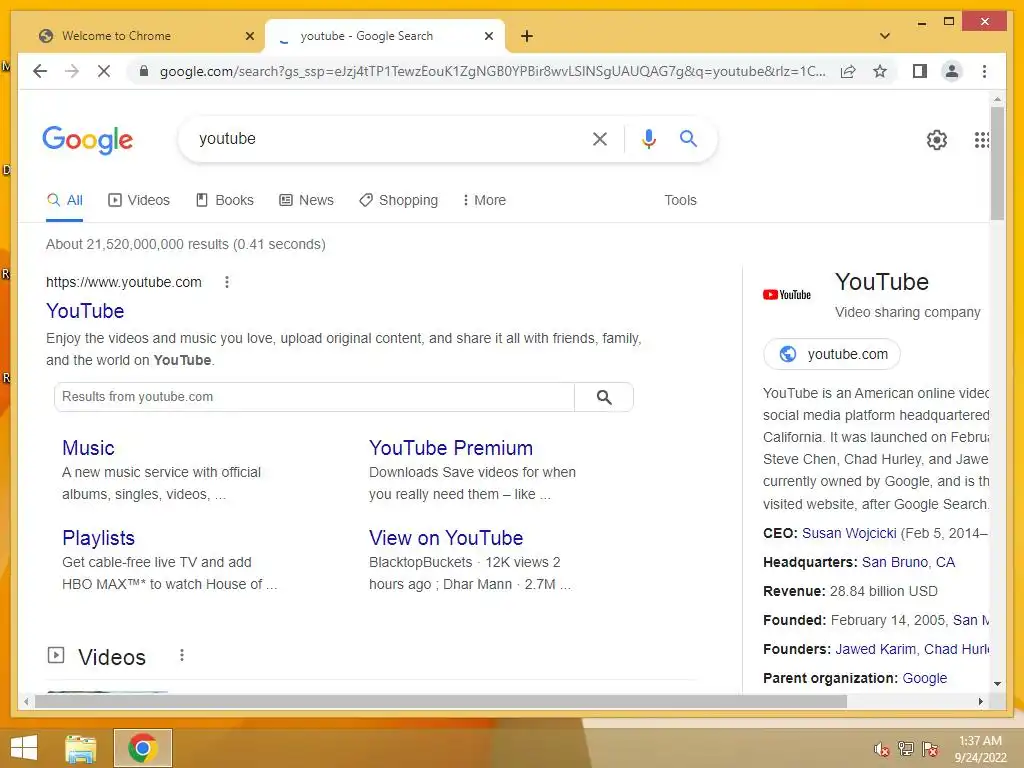View site information via padlock icon
The image size is (1024, 768).
[144, 71]
